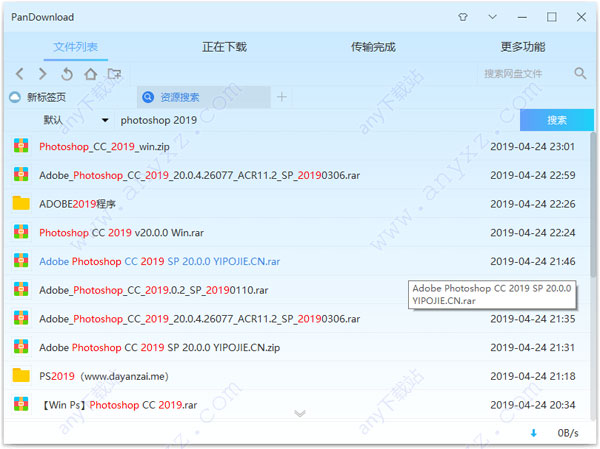Switch to 正在下载 tab

pyautogui.click(x=224, y=47)
